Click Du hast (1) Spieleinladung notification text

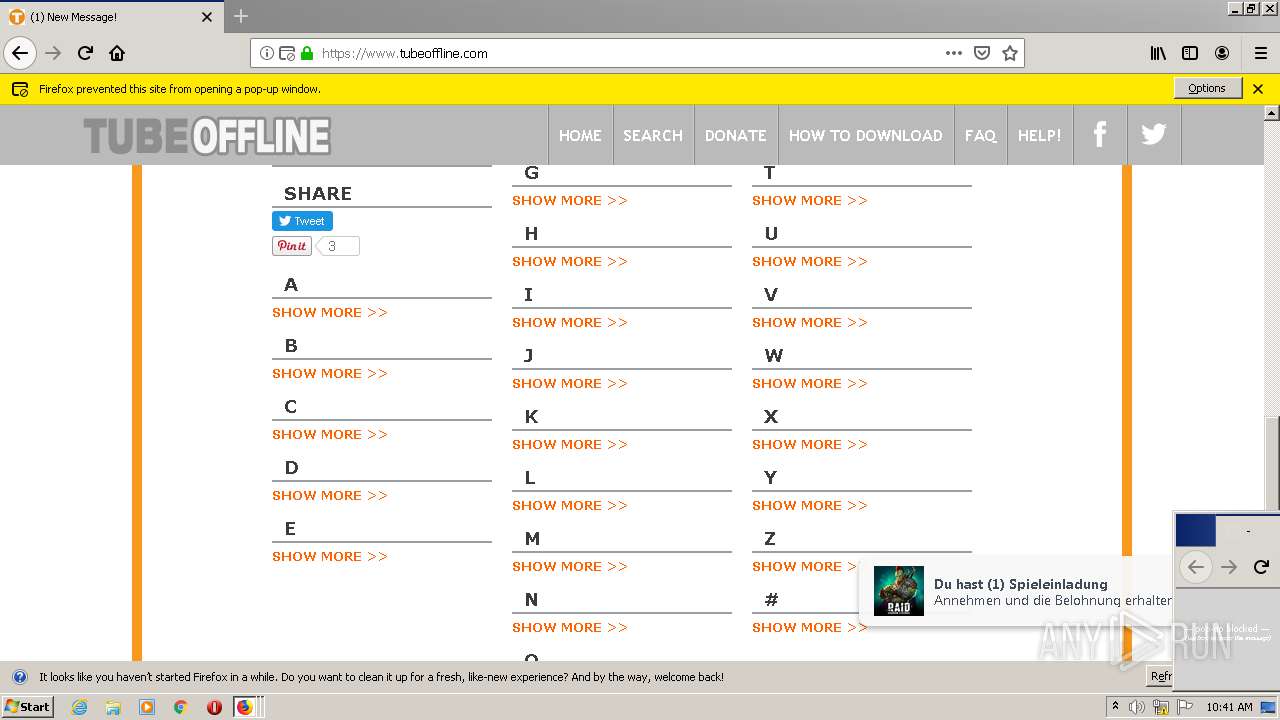(1021, 584)
